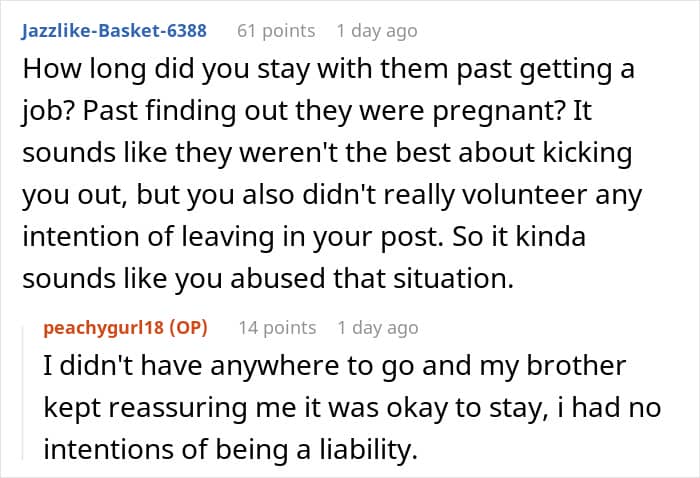Click the timestamp on peachygurl18's reply
Image resolution: width=700 pixels, height=478 pixels.
tap(378, 327)
